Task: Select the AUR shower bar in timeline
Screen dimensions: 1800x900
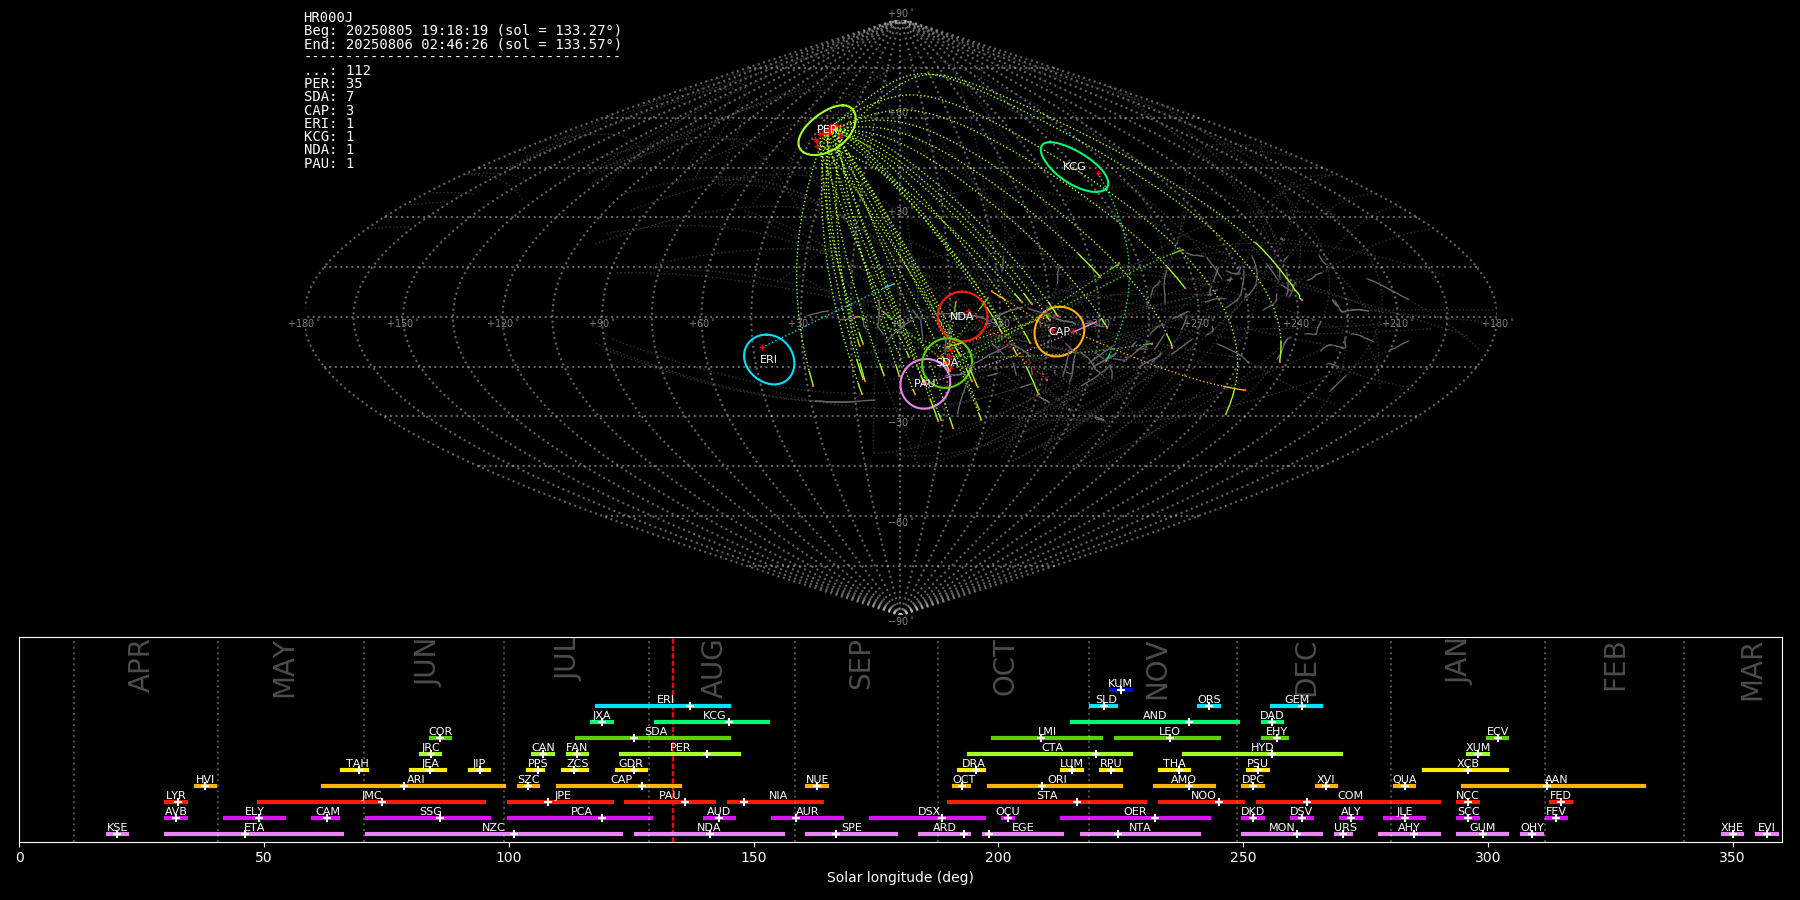Action: pos(807,818)
